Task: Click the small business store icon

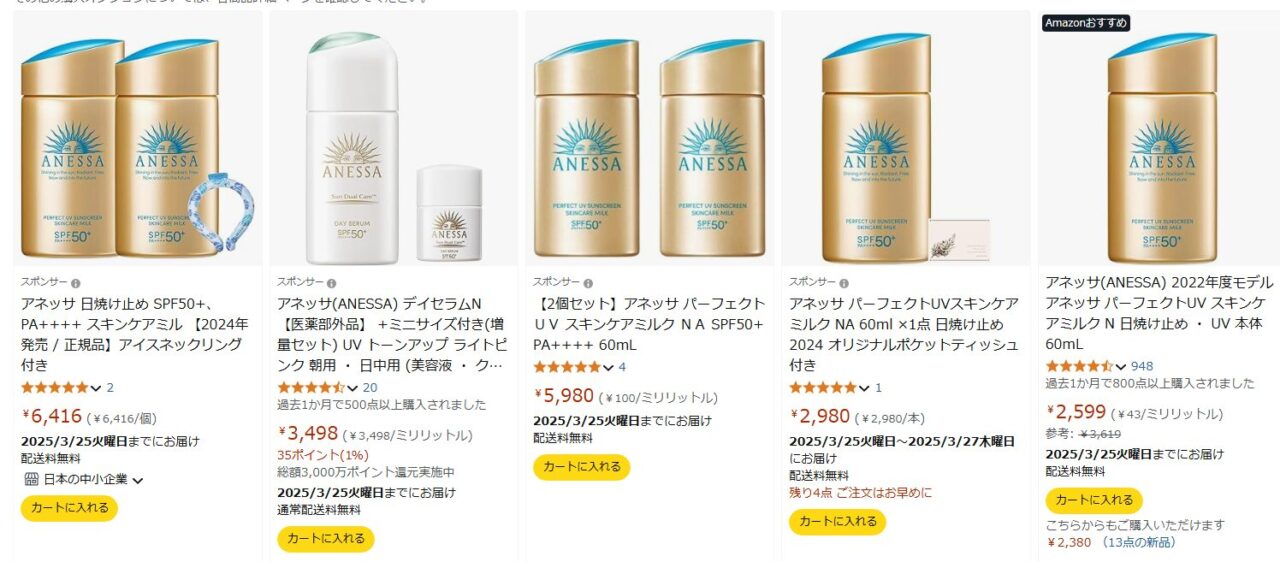Action: [30, 479]
